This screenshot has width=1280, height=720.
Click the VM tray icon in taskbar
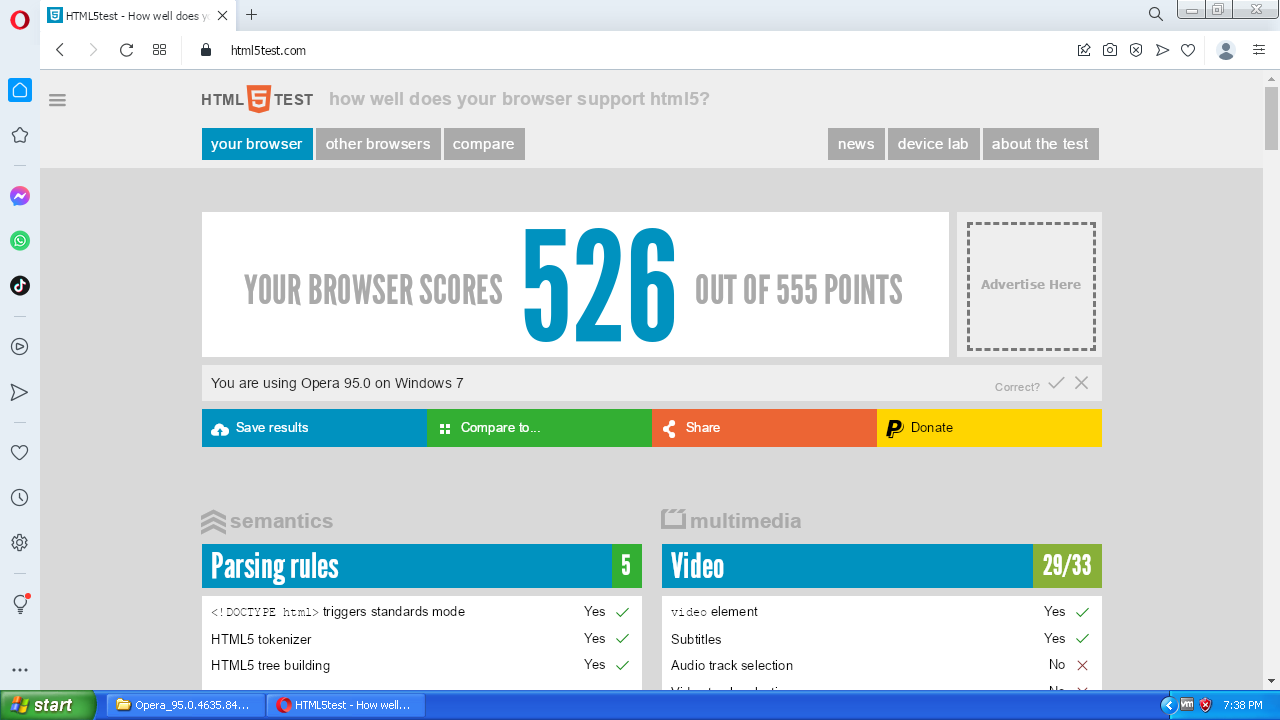coord(1187,705)
